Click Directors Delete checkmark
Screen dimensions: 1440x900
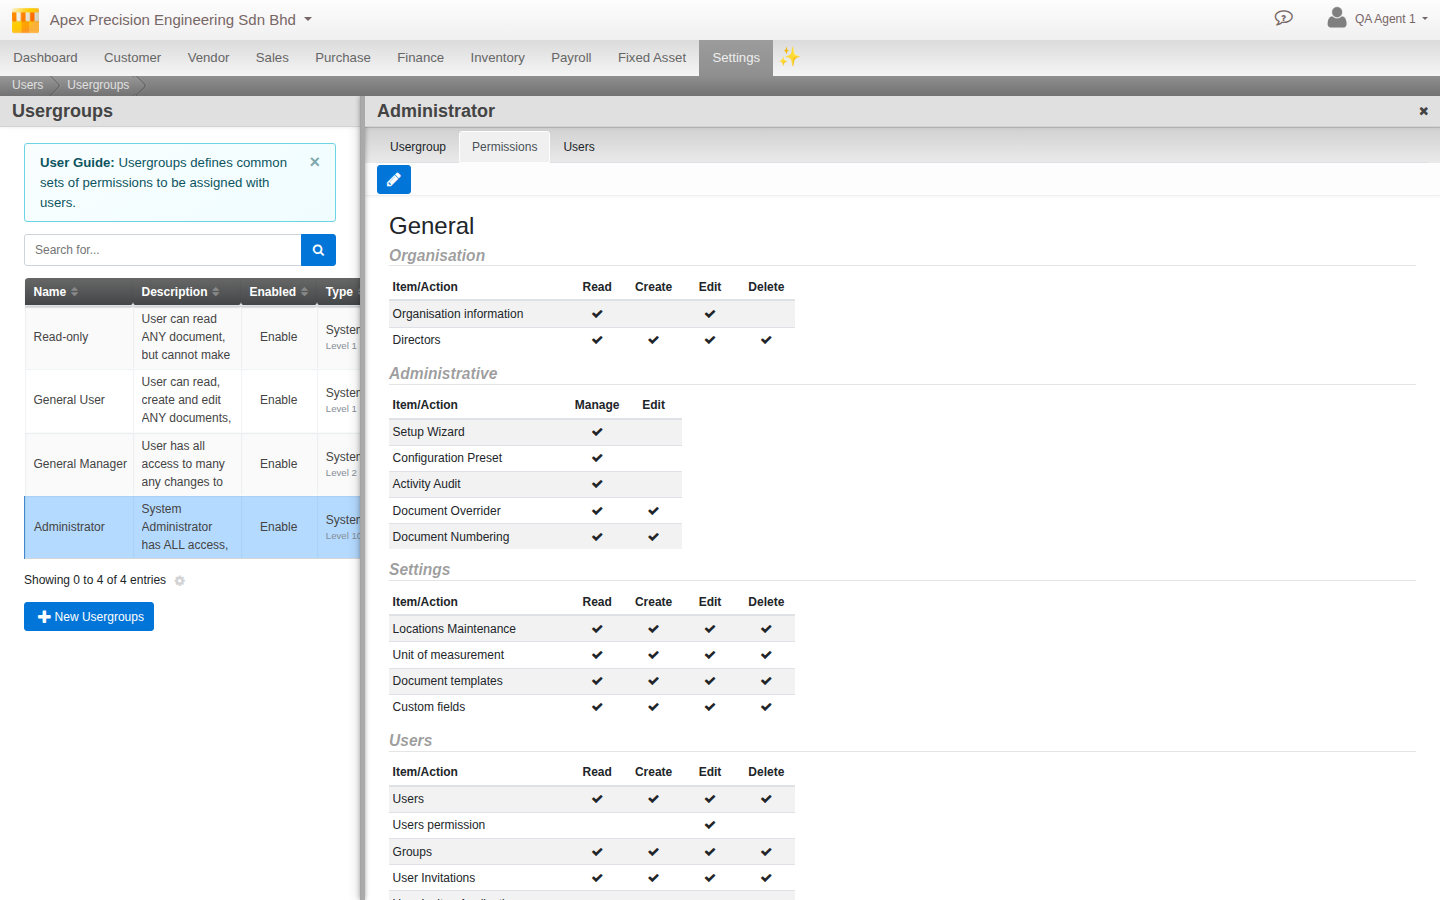coord(766,340)
